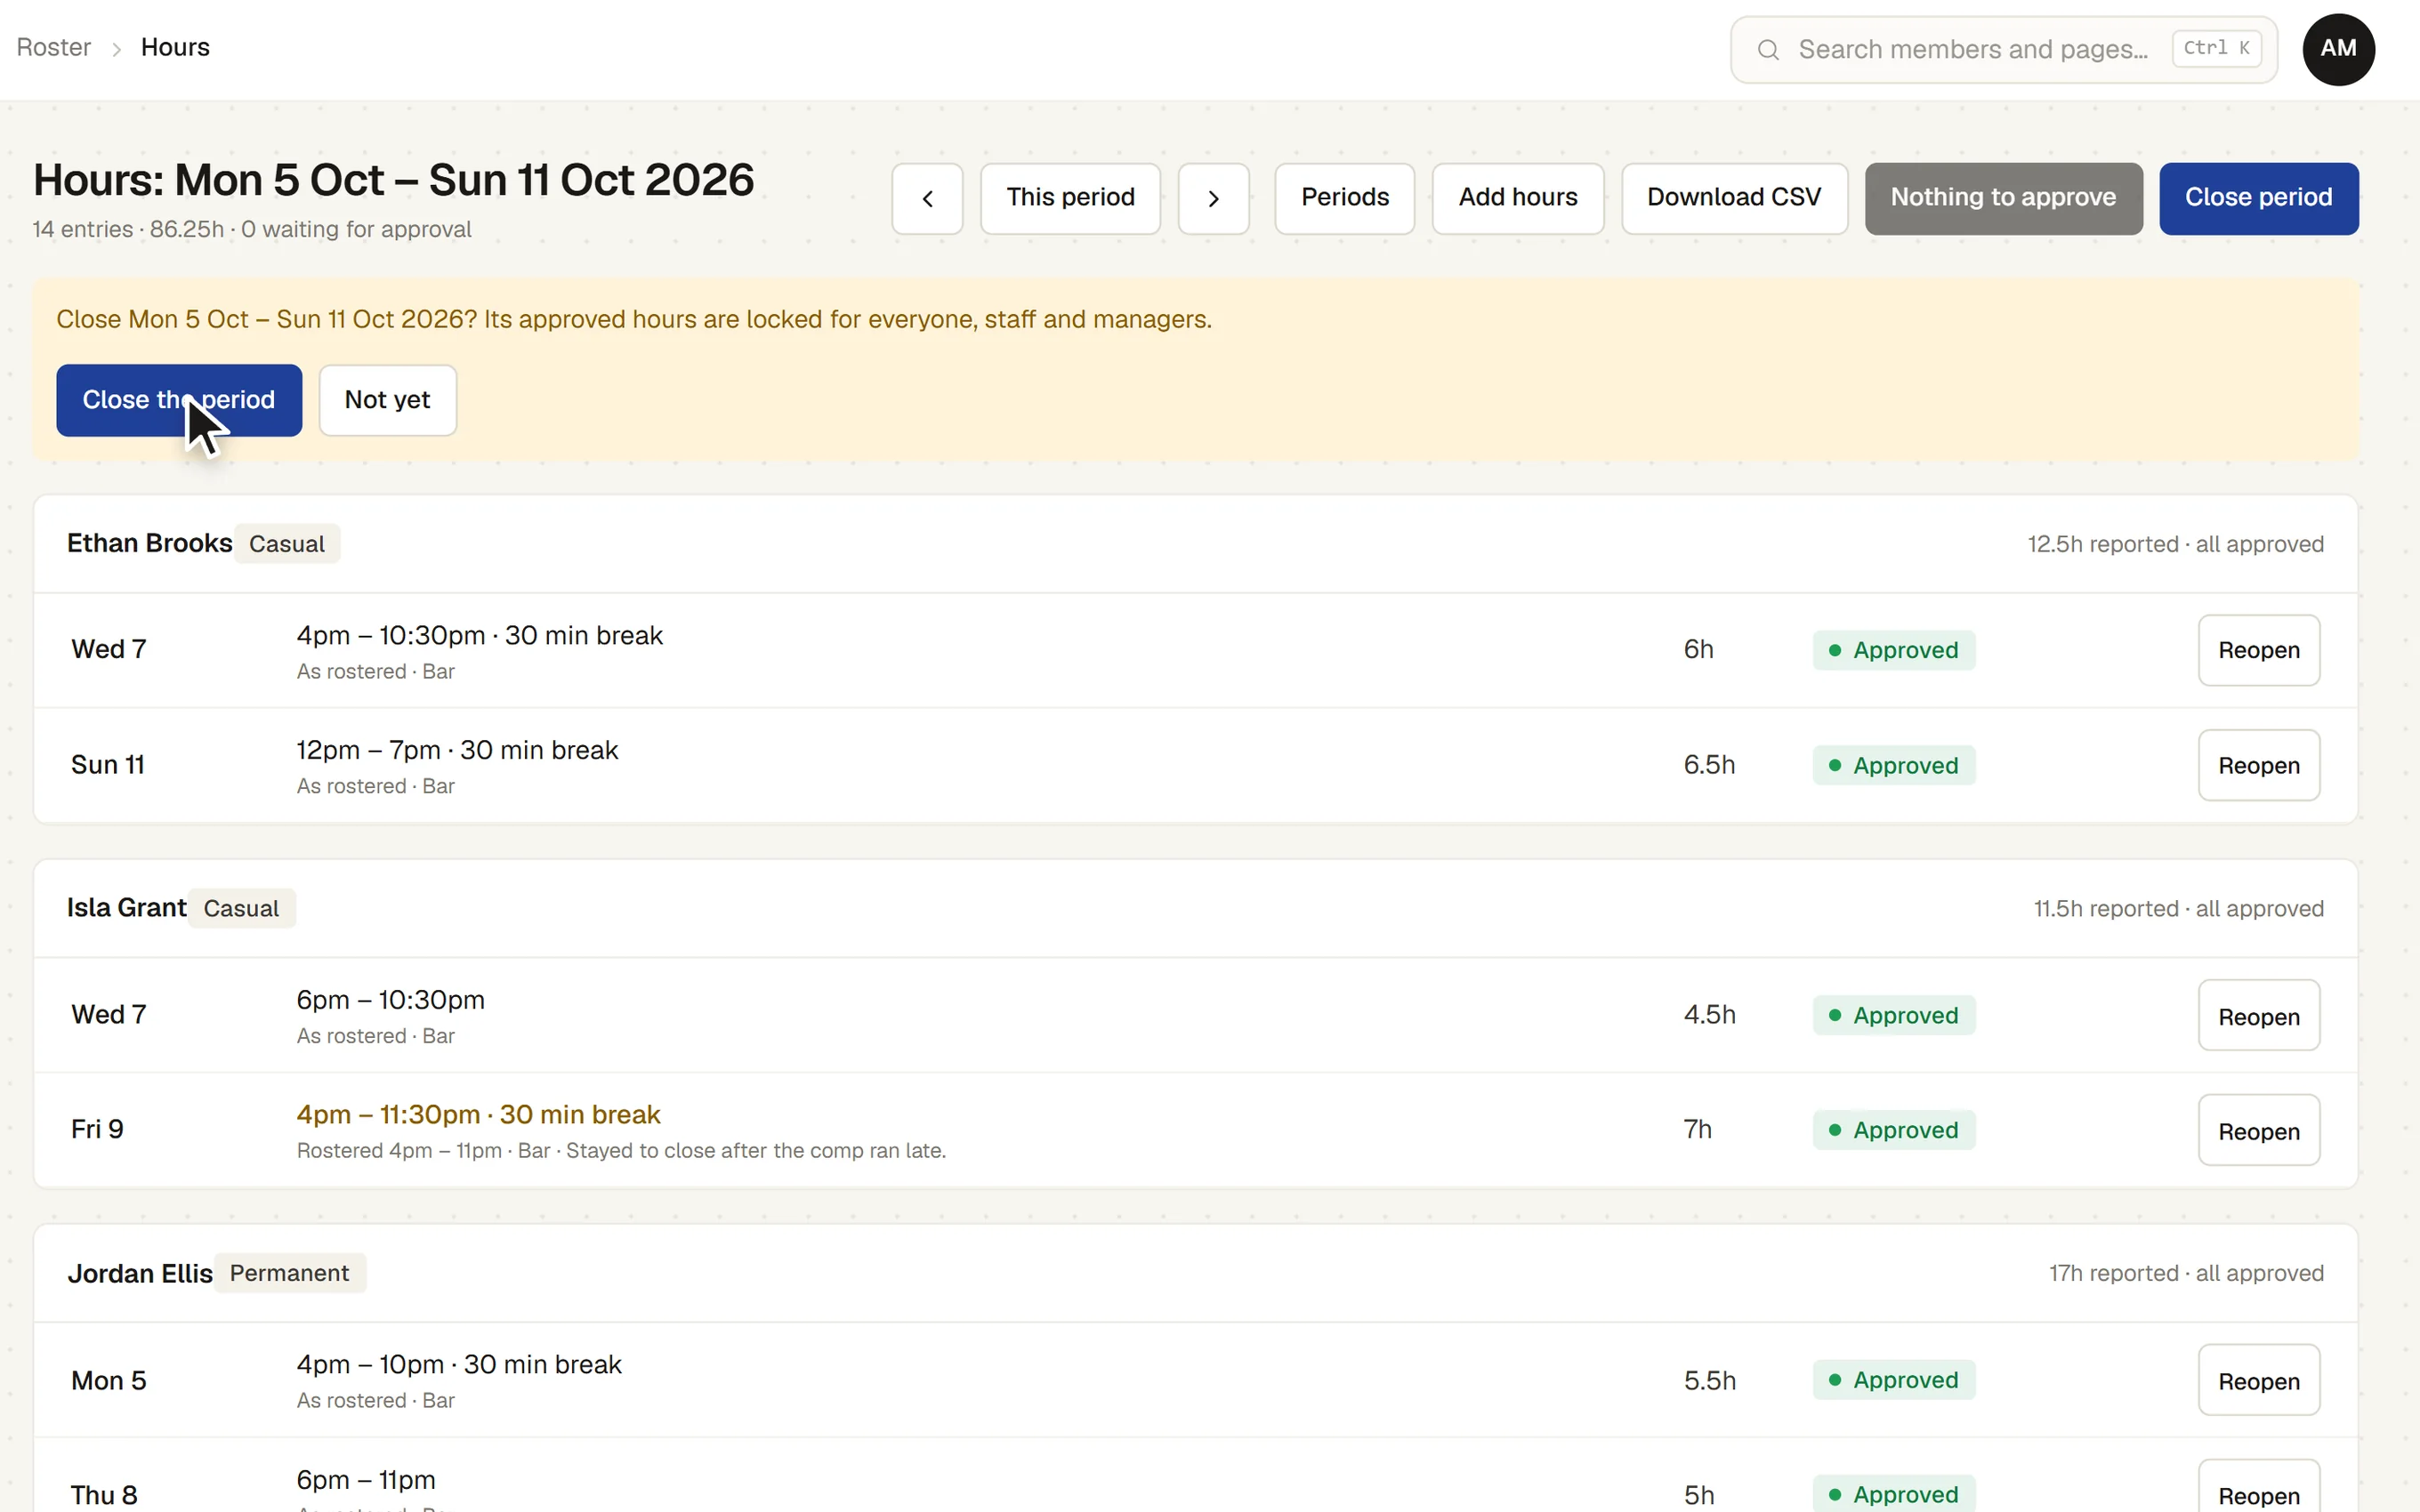Screen dimensions: 2420x1512
Task: Open the AM user avatar menu
Action: pyautogui.click(x=2338, y=49)
